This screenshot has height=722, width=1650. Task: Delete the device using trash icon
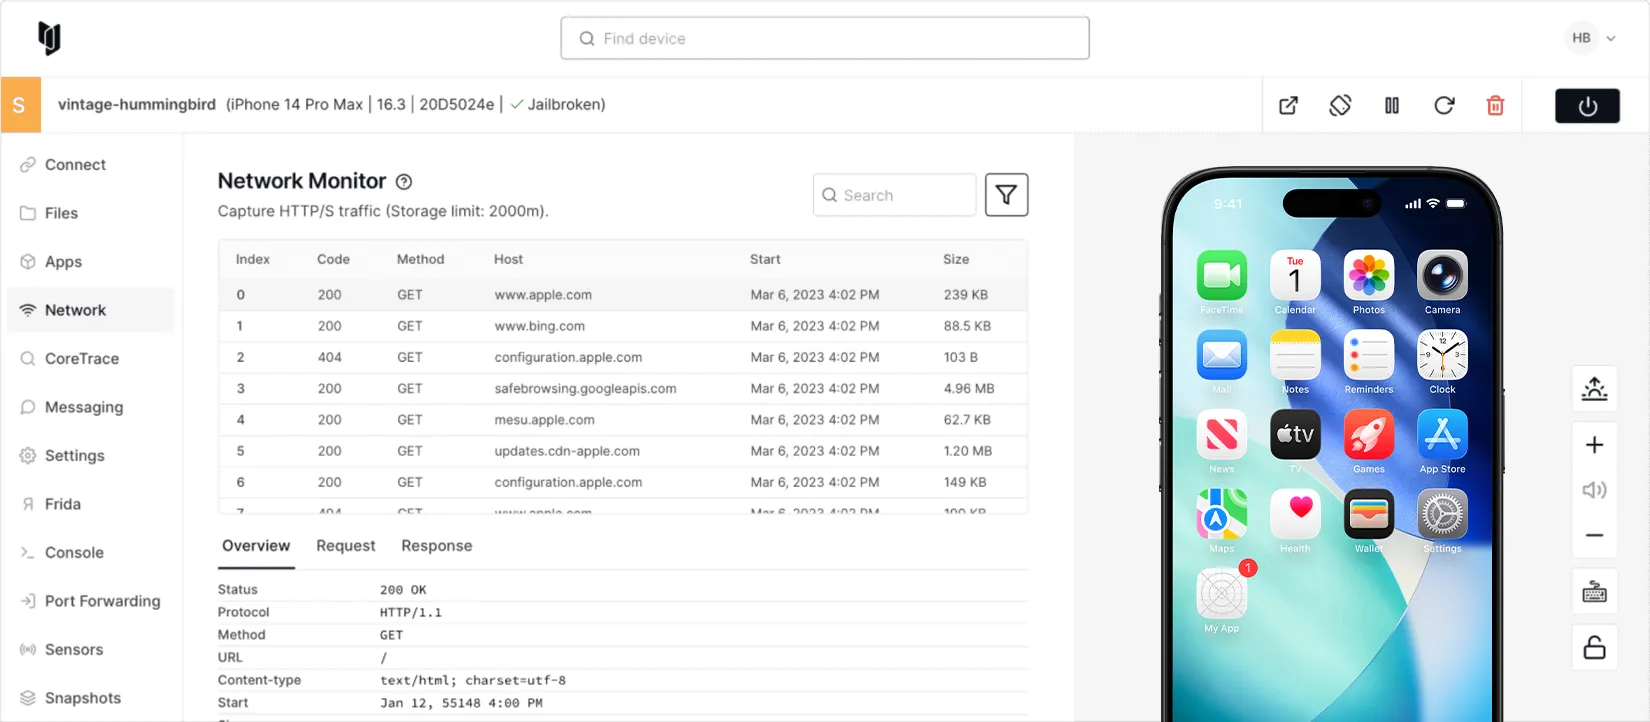pos(1495,105)
